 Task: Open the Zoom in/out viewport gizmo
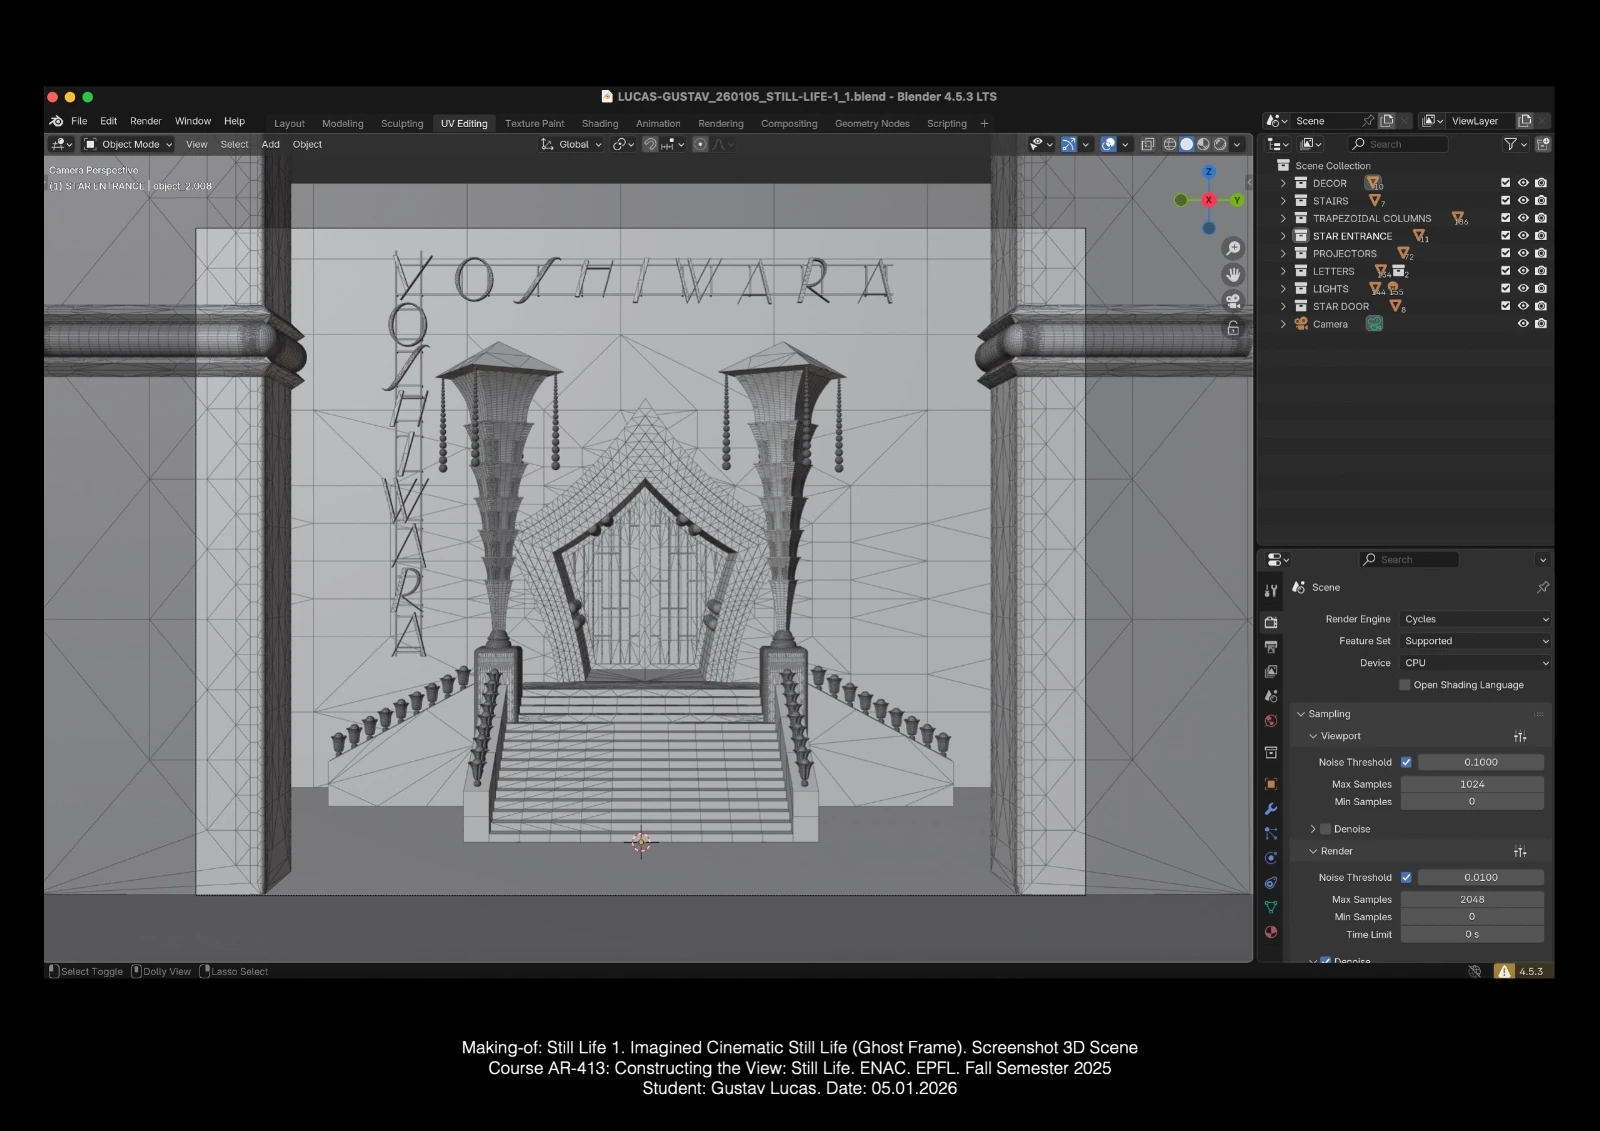pos(1233,248)
